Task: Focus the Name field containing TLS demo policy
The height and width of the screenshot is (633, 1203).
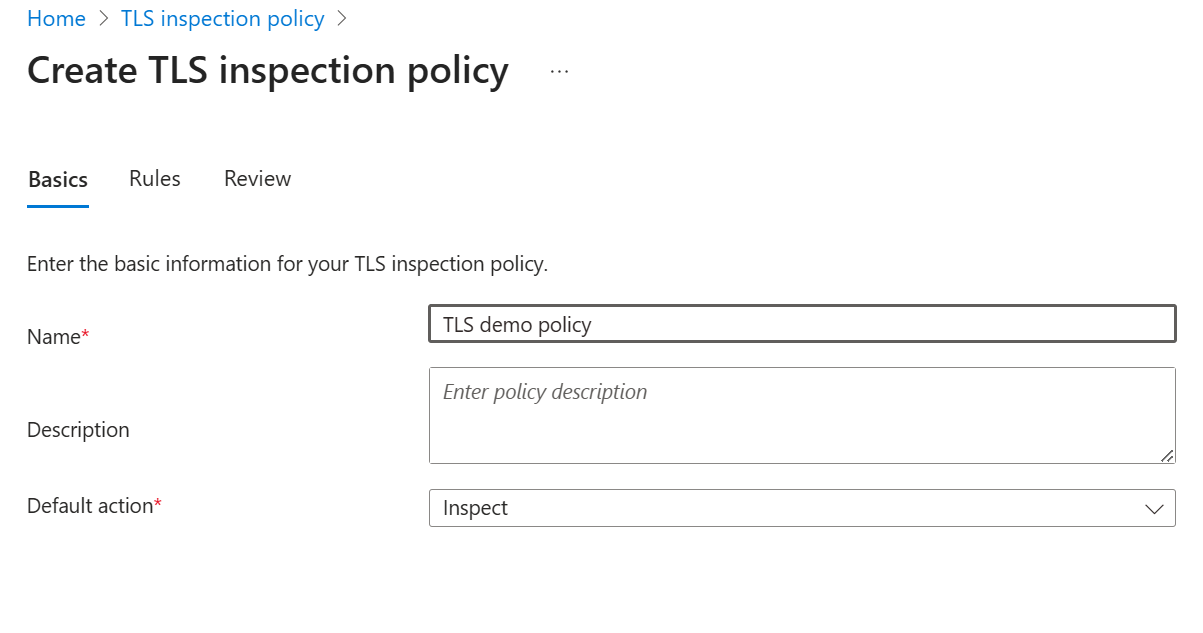Action: (x=801, y=324)
